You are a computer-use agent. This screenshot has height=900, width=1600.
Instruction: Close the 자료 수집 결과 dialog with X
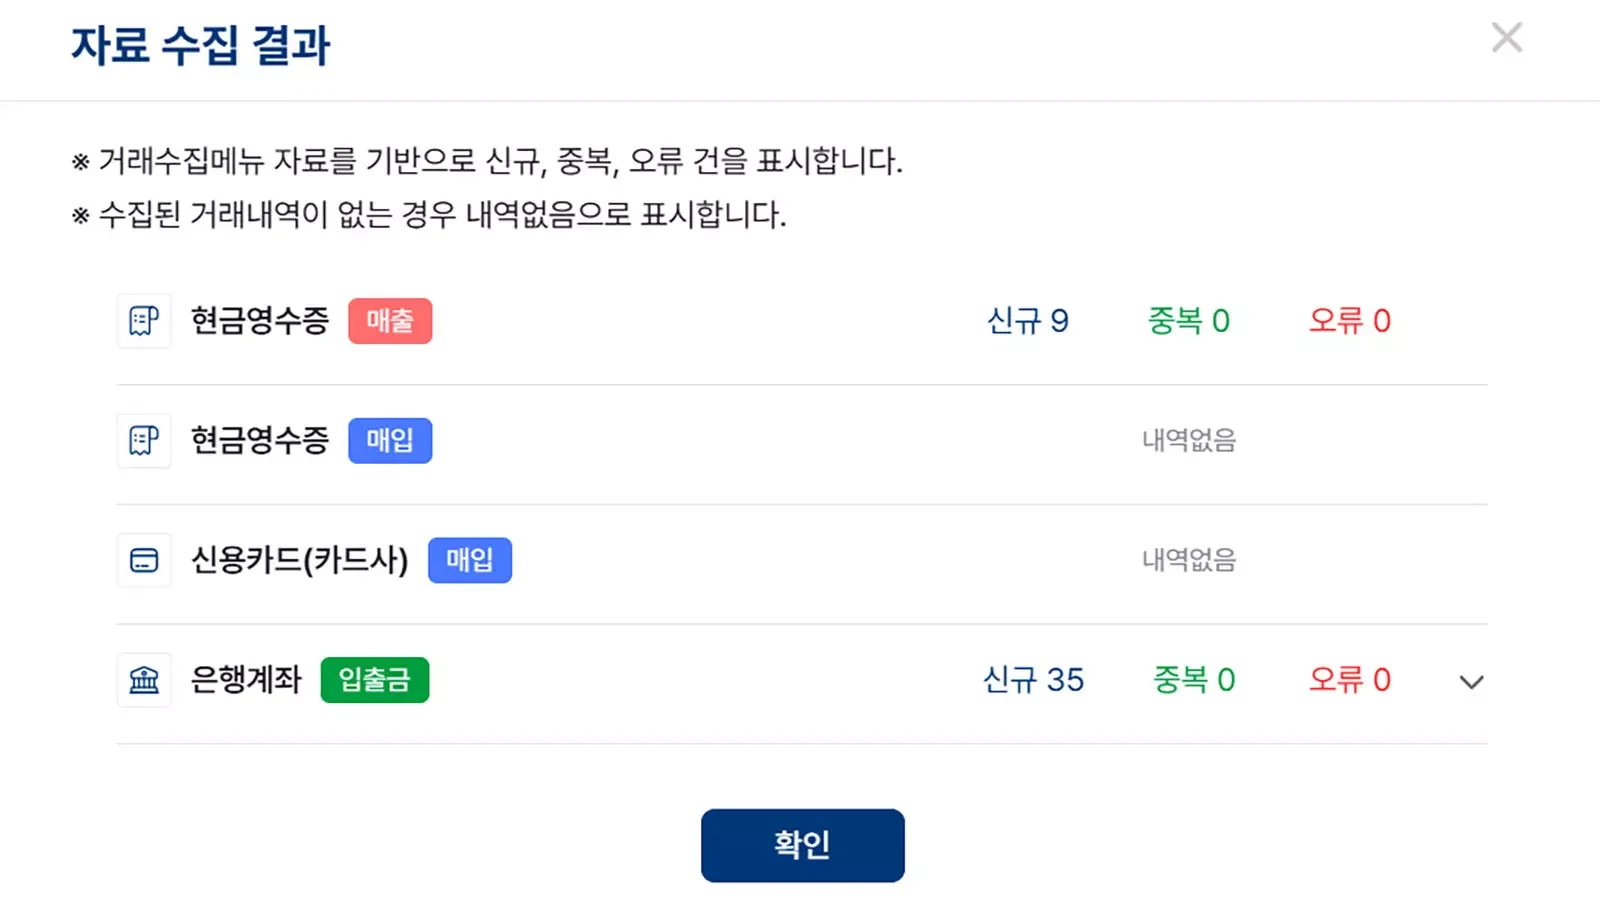(x=1506, y=38)
